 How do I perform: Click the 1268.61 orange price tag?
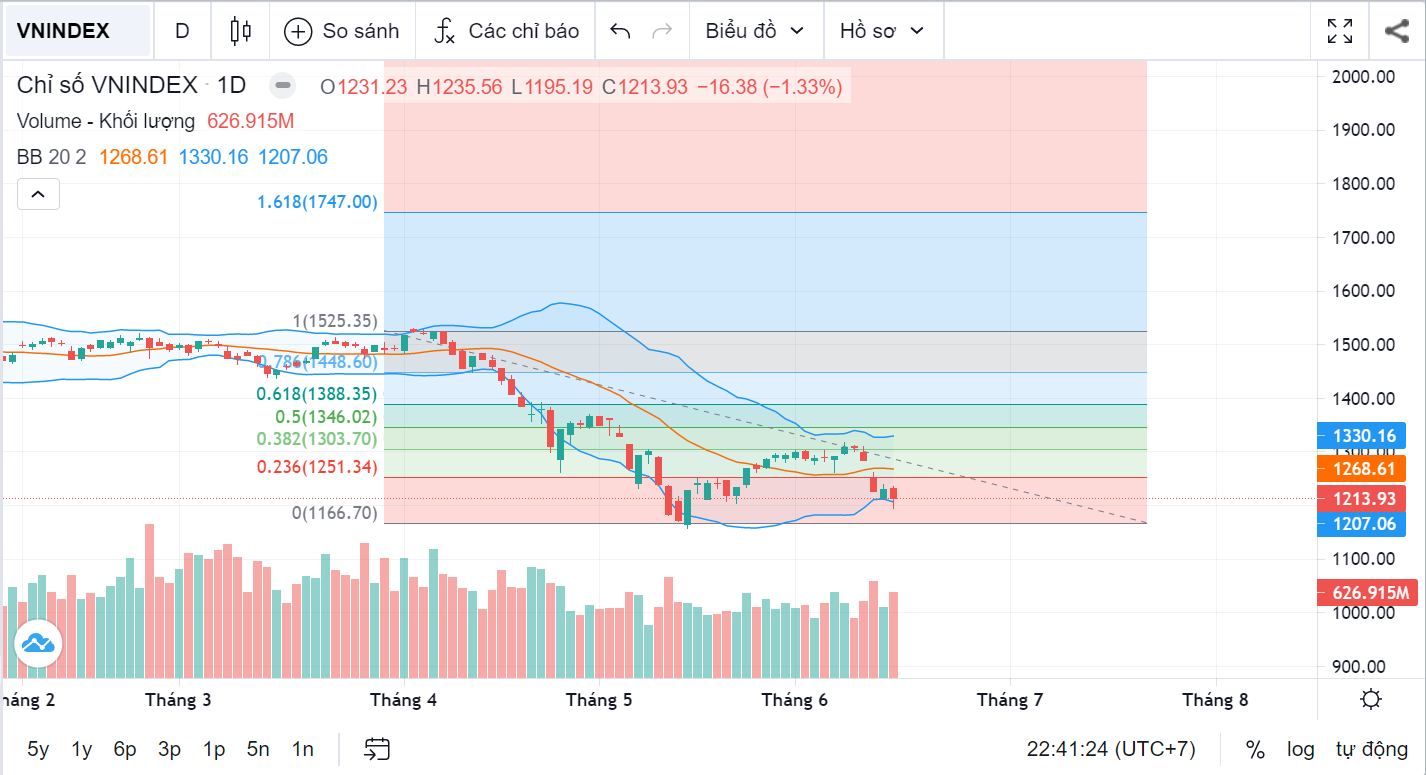point(1362,469)
